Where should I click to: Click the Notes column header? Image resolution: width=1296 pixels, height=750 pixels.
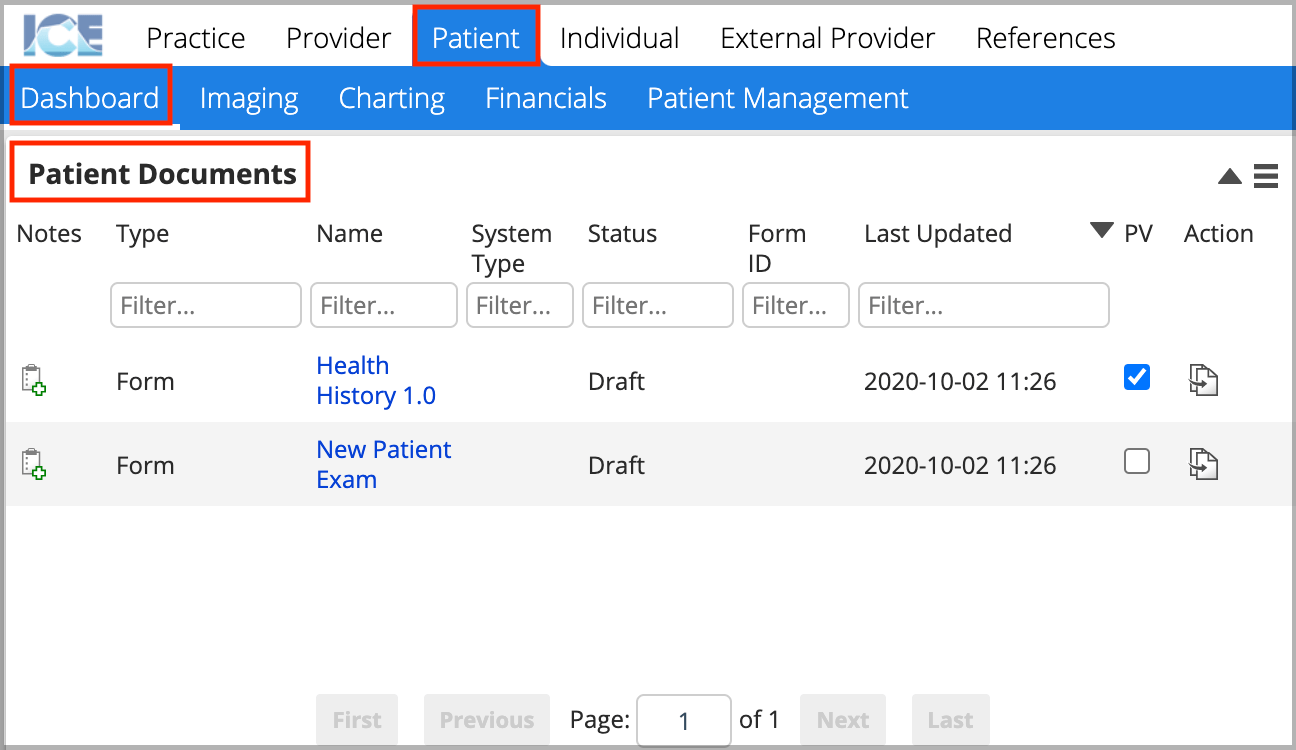[x=49, y=234]
